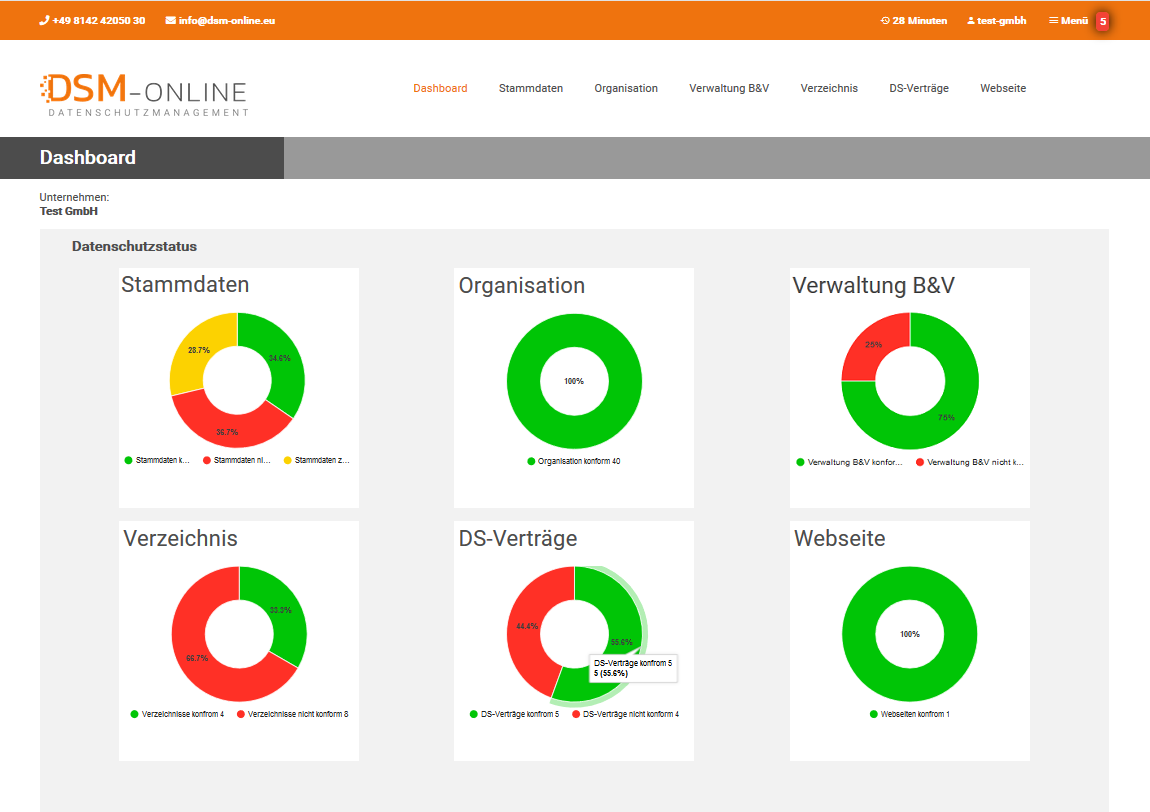Select the Webseite menu item
The width and height of the screenshot is (1150, 812).
tap(1002, 88)
